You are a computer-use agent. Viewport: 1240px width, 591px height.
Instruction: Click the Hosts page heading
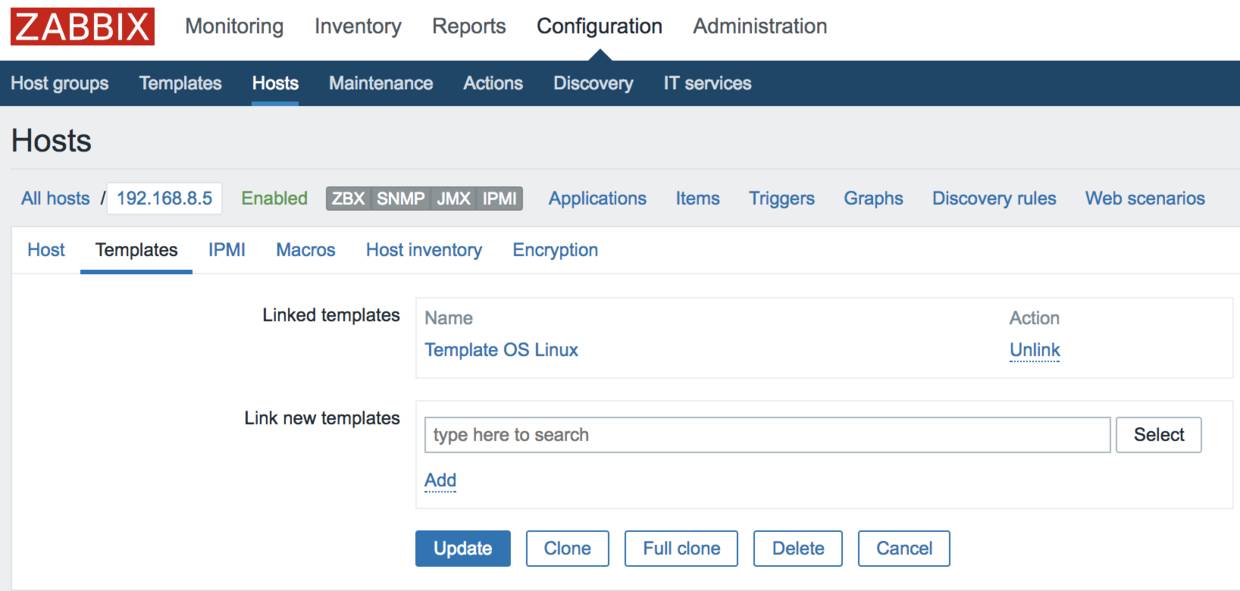click(x=51, y=141)
